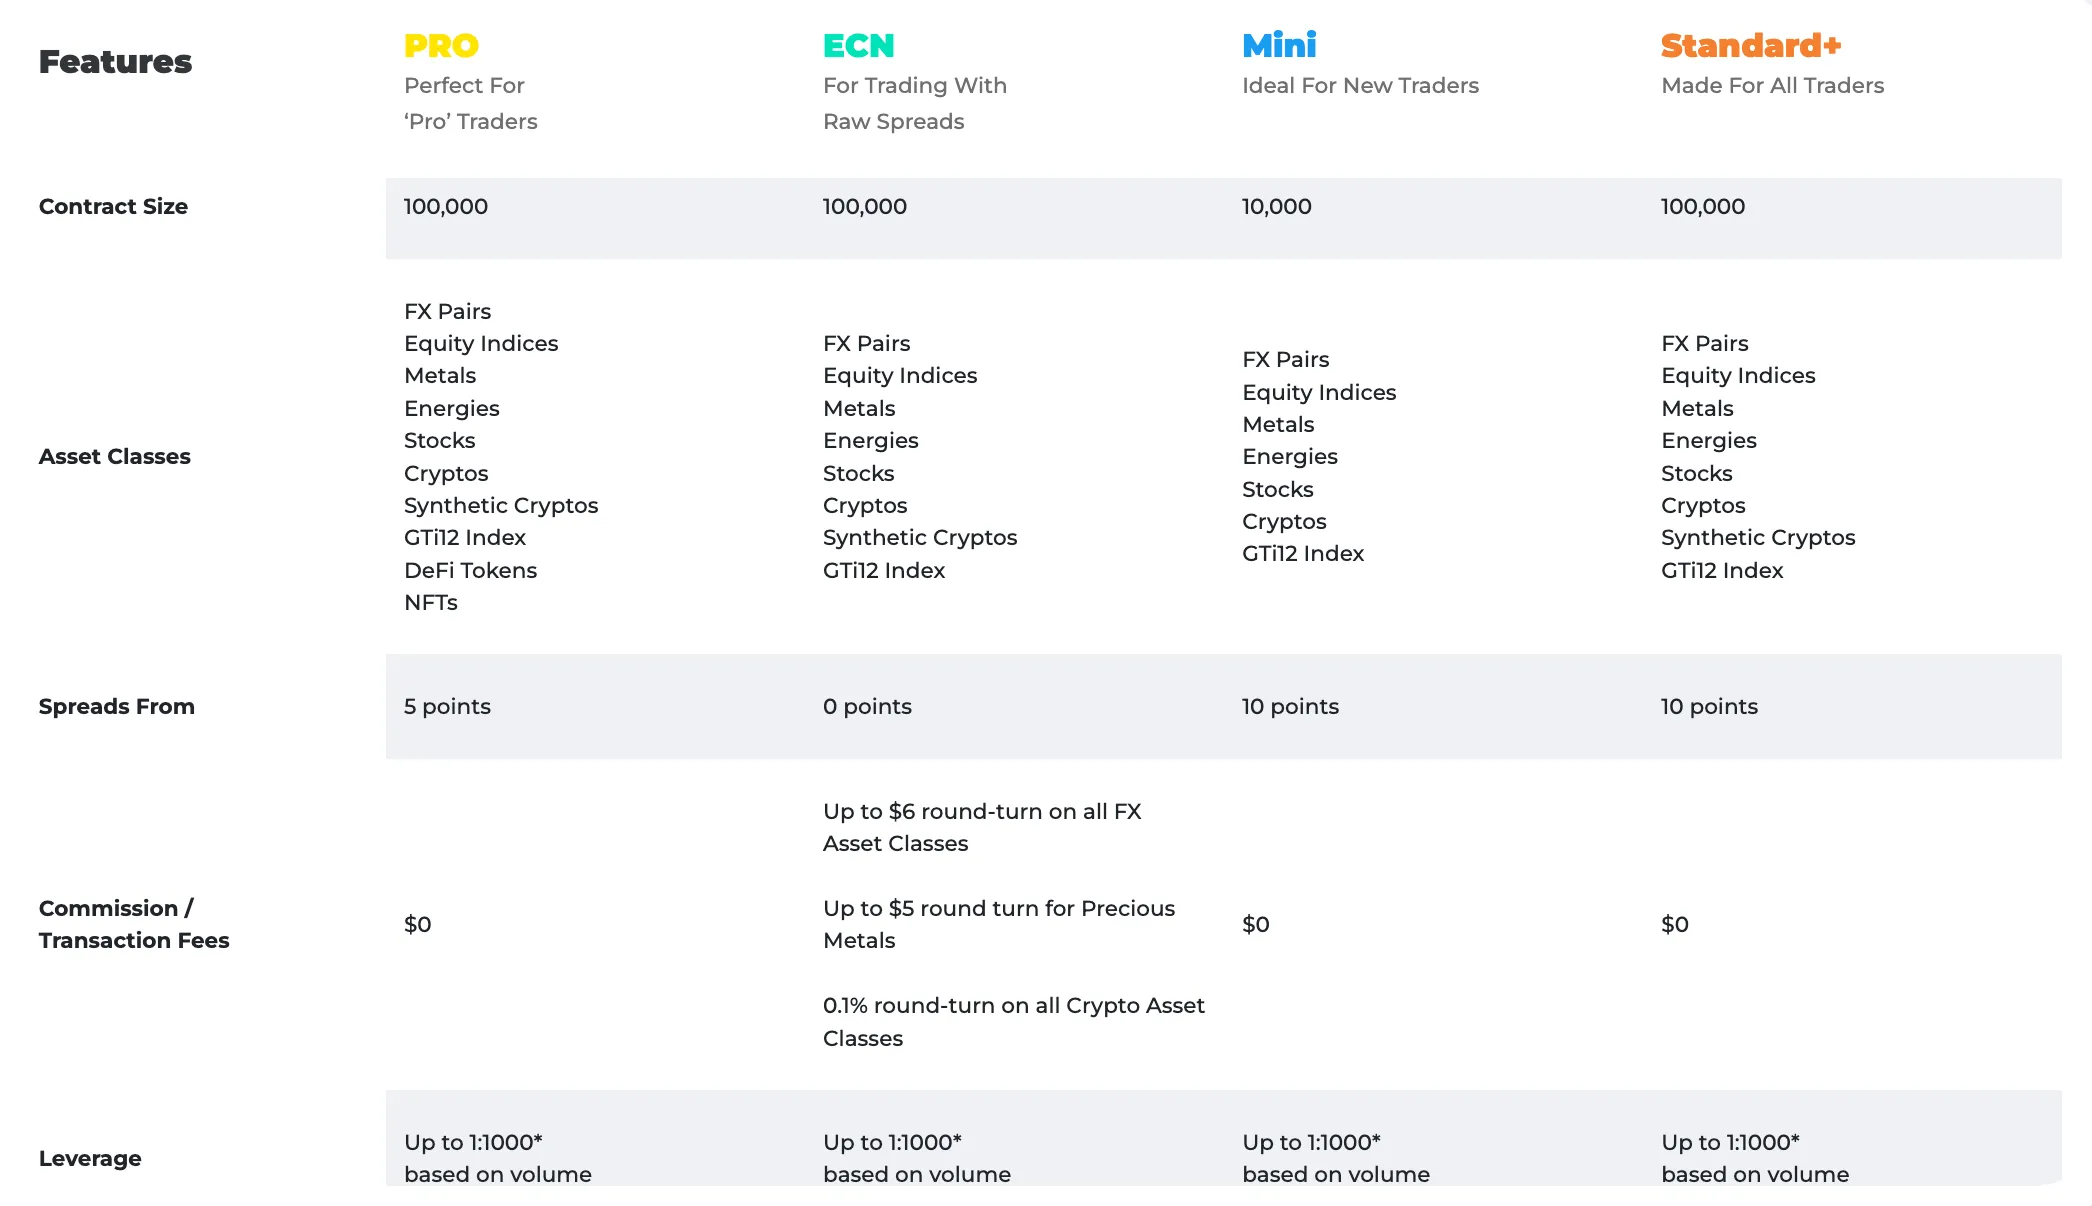This screenshot has height=1206, width=2092.
Task: Select the 5 points PRO spread value
Action: (x=447, y=706)
